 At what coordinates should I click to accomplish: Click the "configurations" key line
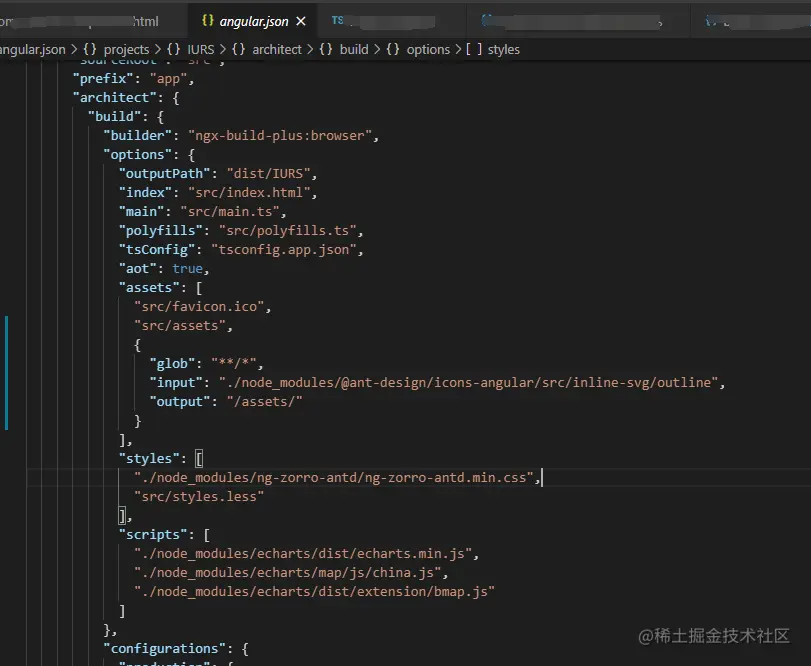click(176, 649)
